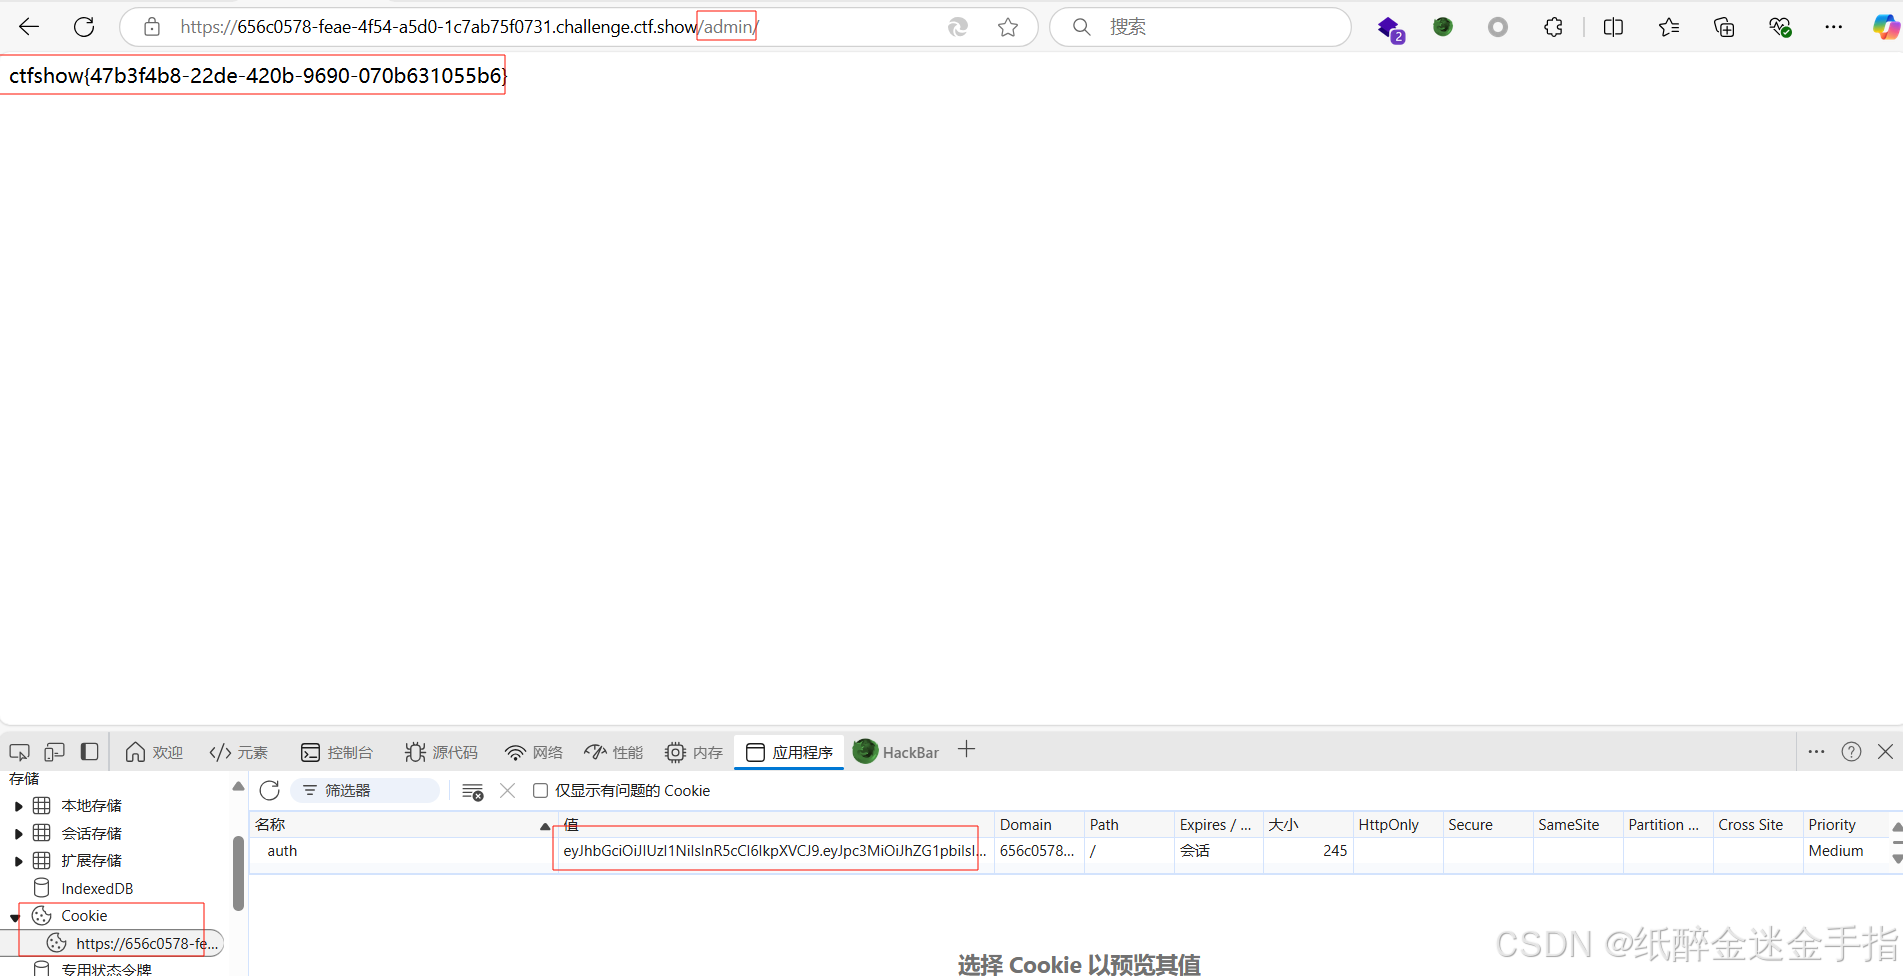
Task: Open the browser Extensions puzzle icon
Action: coord(1553,27)
